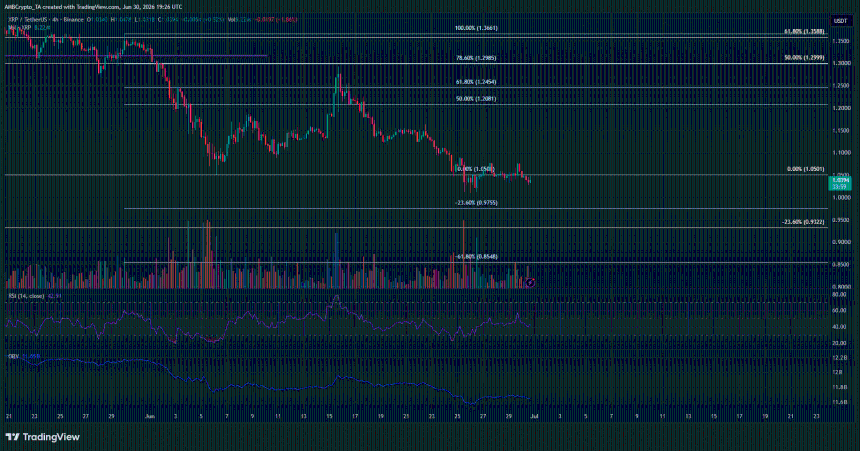860x451 pixels.
Task: Click the Vol XRP volume indicator label
Action: (x=21, y=27)
